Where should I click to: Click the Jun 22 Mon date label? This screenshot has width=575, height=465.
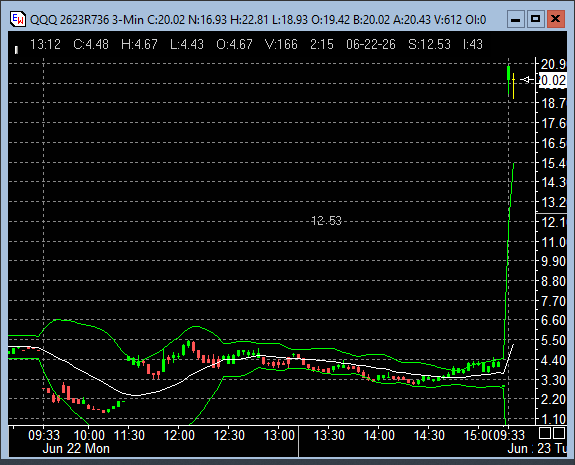[76, 448]
